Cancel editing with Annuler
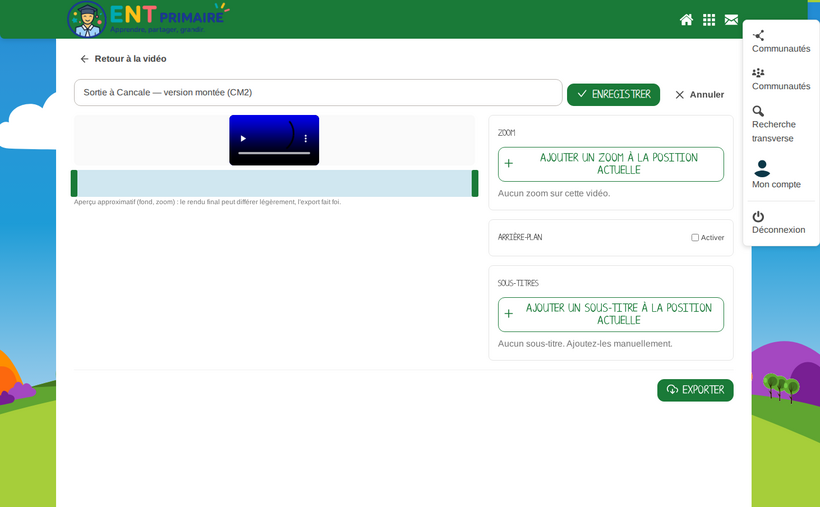Image resolution: width=820 pixels, height=507 pixels. pyautogui.click(x=699, y=95)
